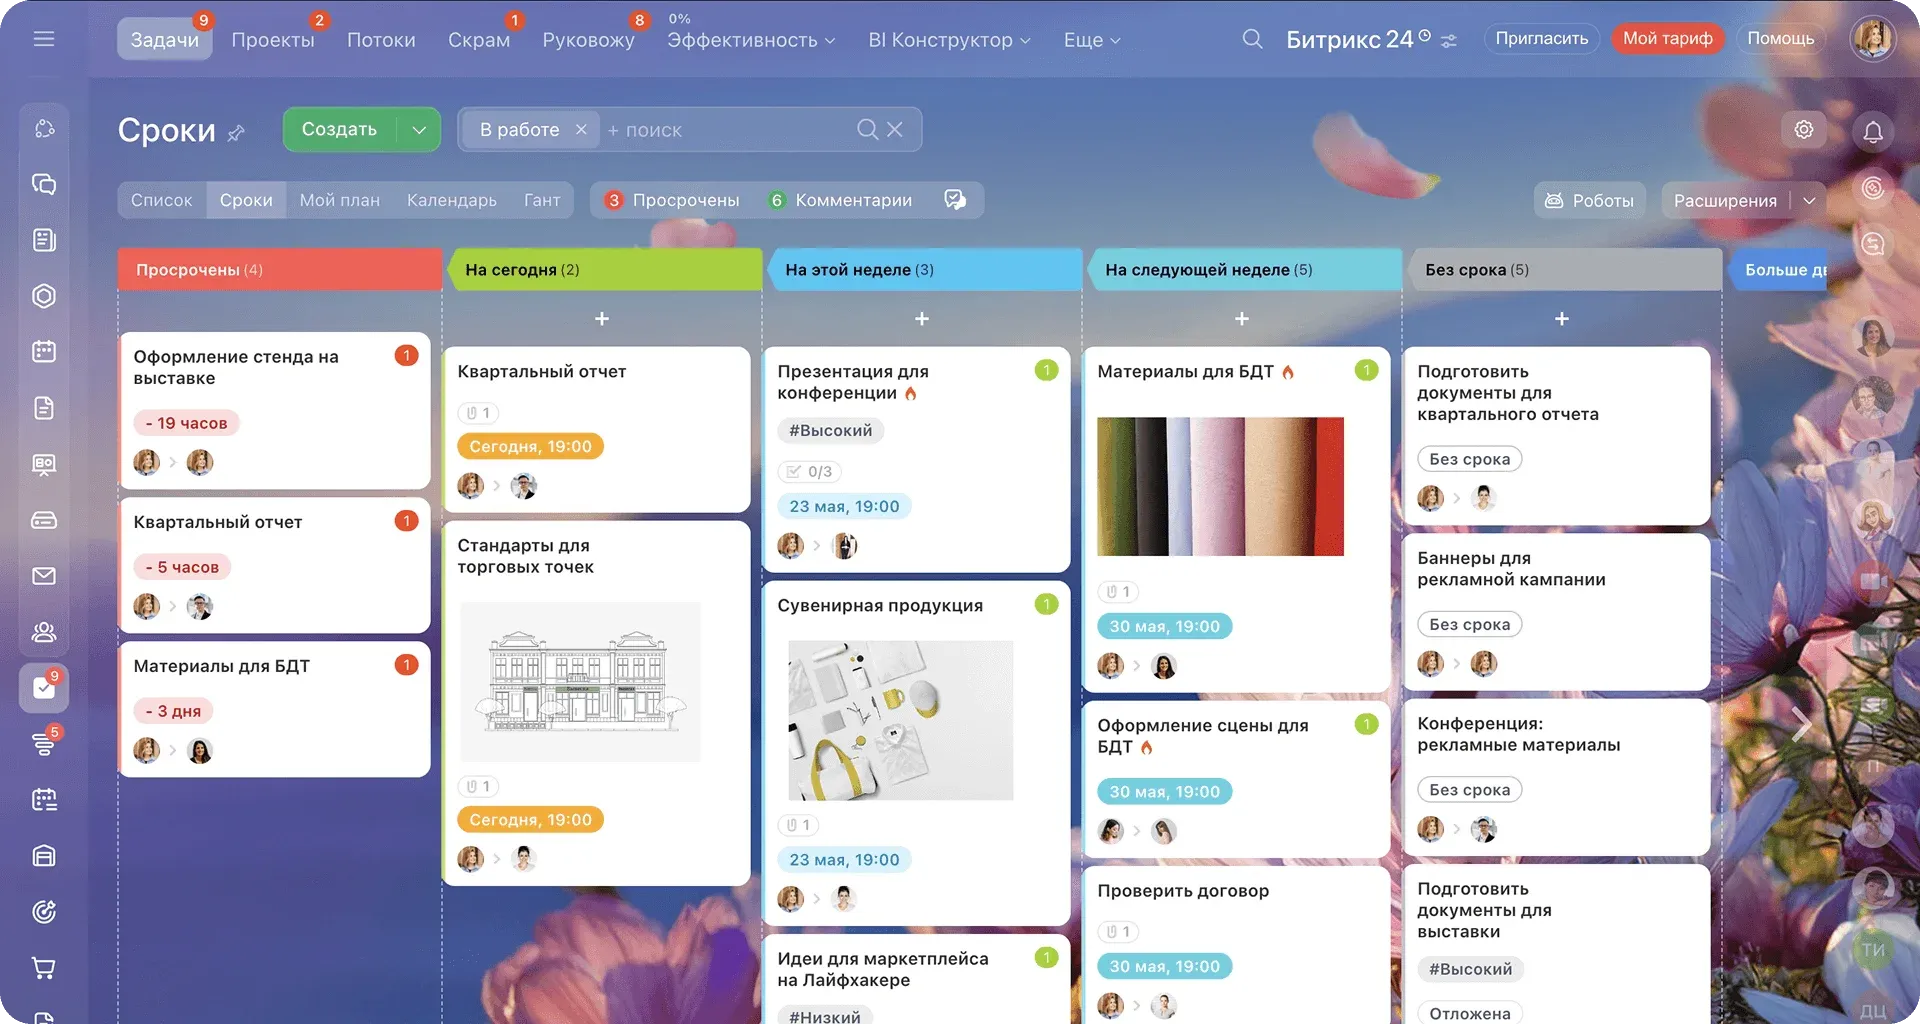Switch to the Список view tab

point(161,200)
